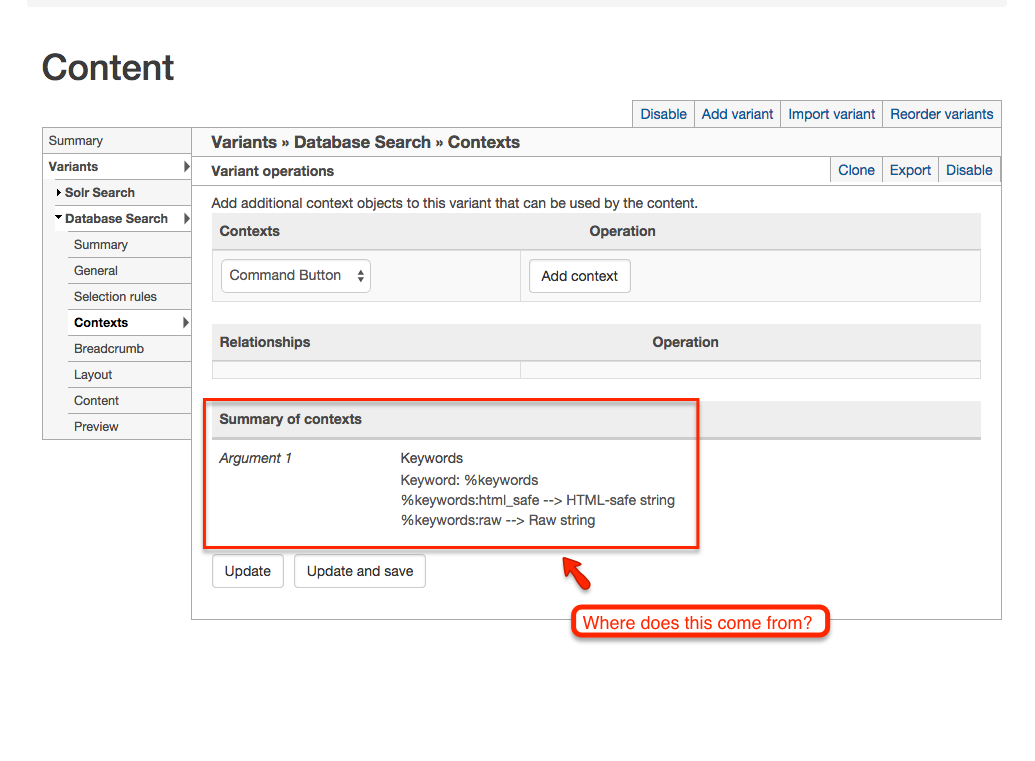Open the Layout section
The height and width of the screenshot is (761, 1035).
coord(92,374)
